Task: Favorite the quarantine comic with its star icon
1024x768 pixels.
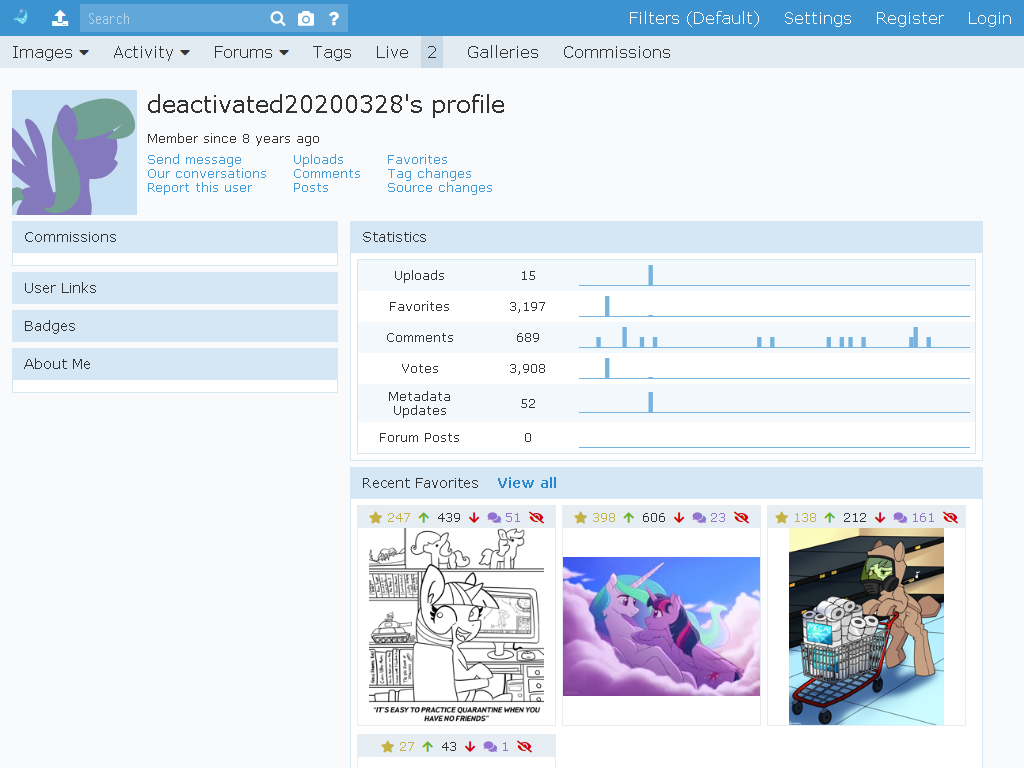Action: pos(376,518)
